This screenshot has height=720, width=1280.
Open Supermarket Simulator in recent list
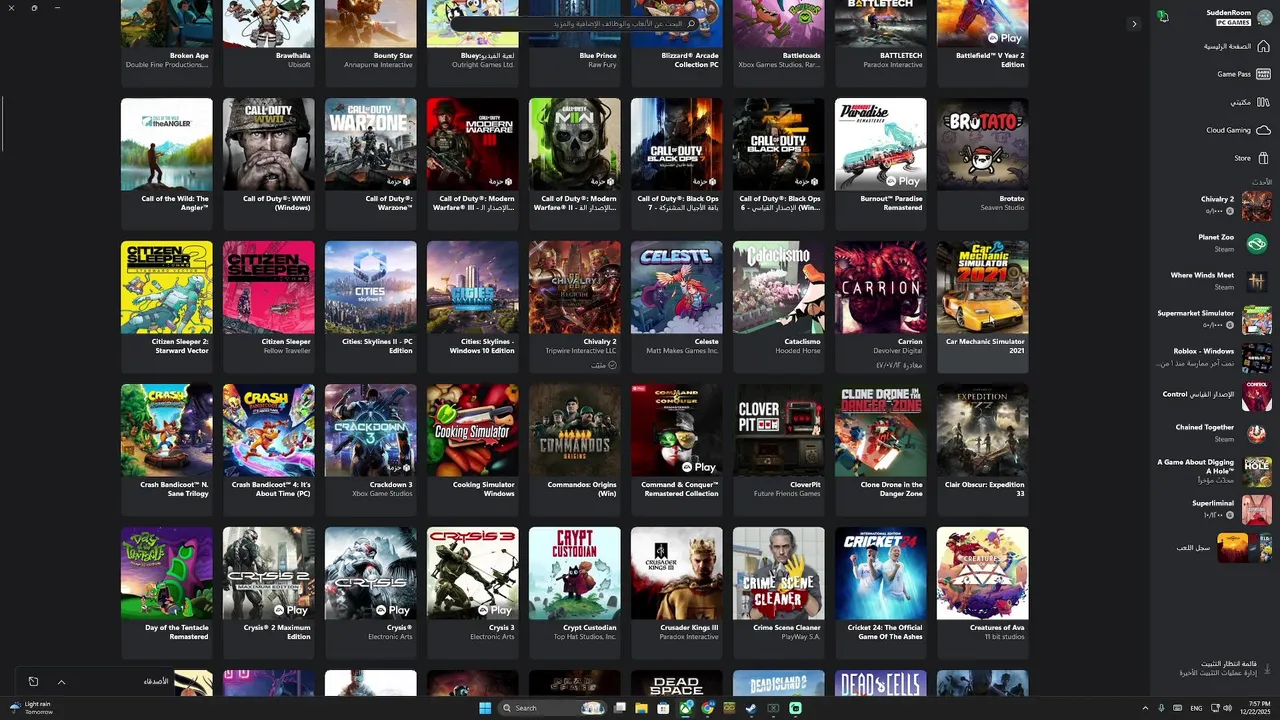[x=1214, y=319]
